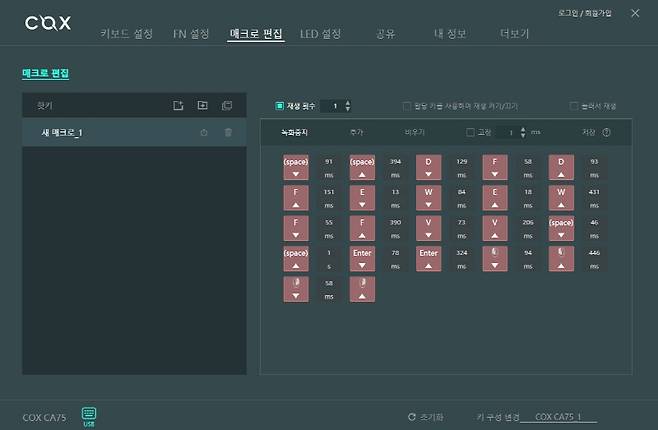Toggle the 재생 횟수 checkbox

pos(280,105)
